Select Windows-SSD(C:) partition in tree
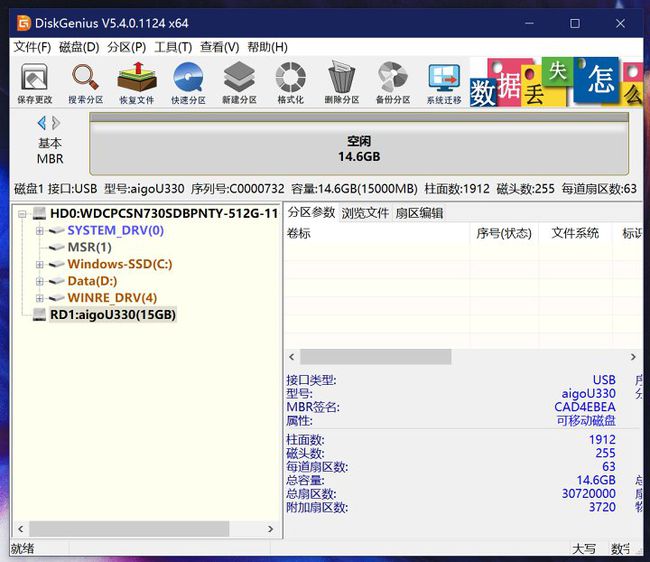This screenshot has width=650, height=562. pyautogui.click(x=120, y=264)
